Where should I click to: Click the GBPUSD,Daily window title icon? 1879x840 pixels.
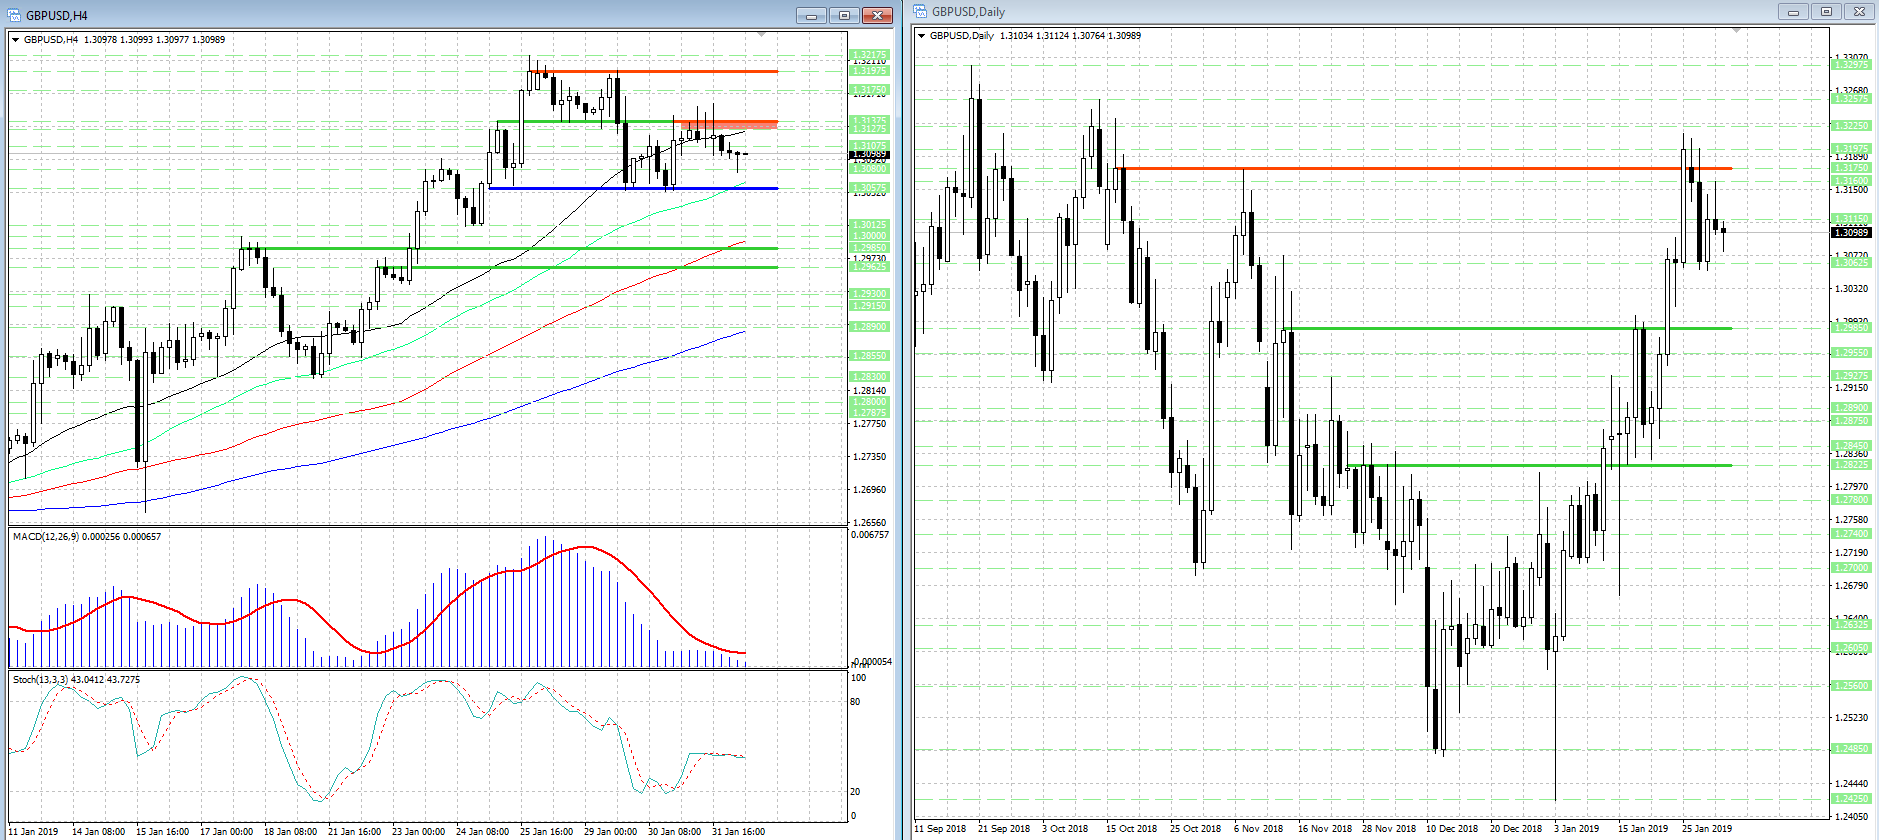tap(920, 12)
